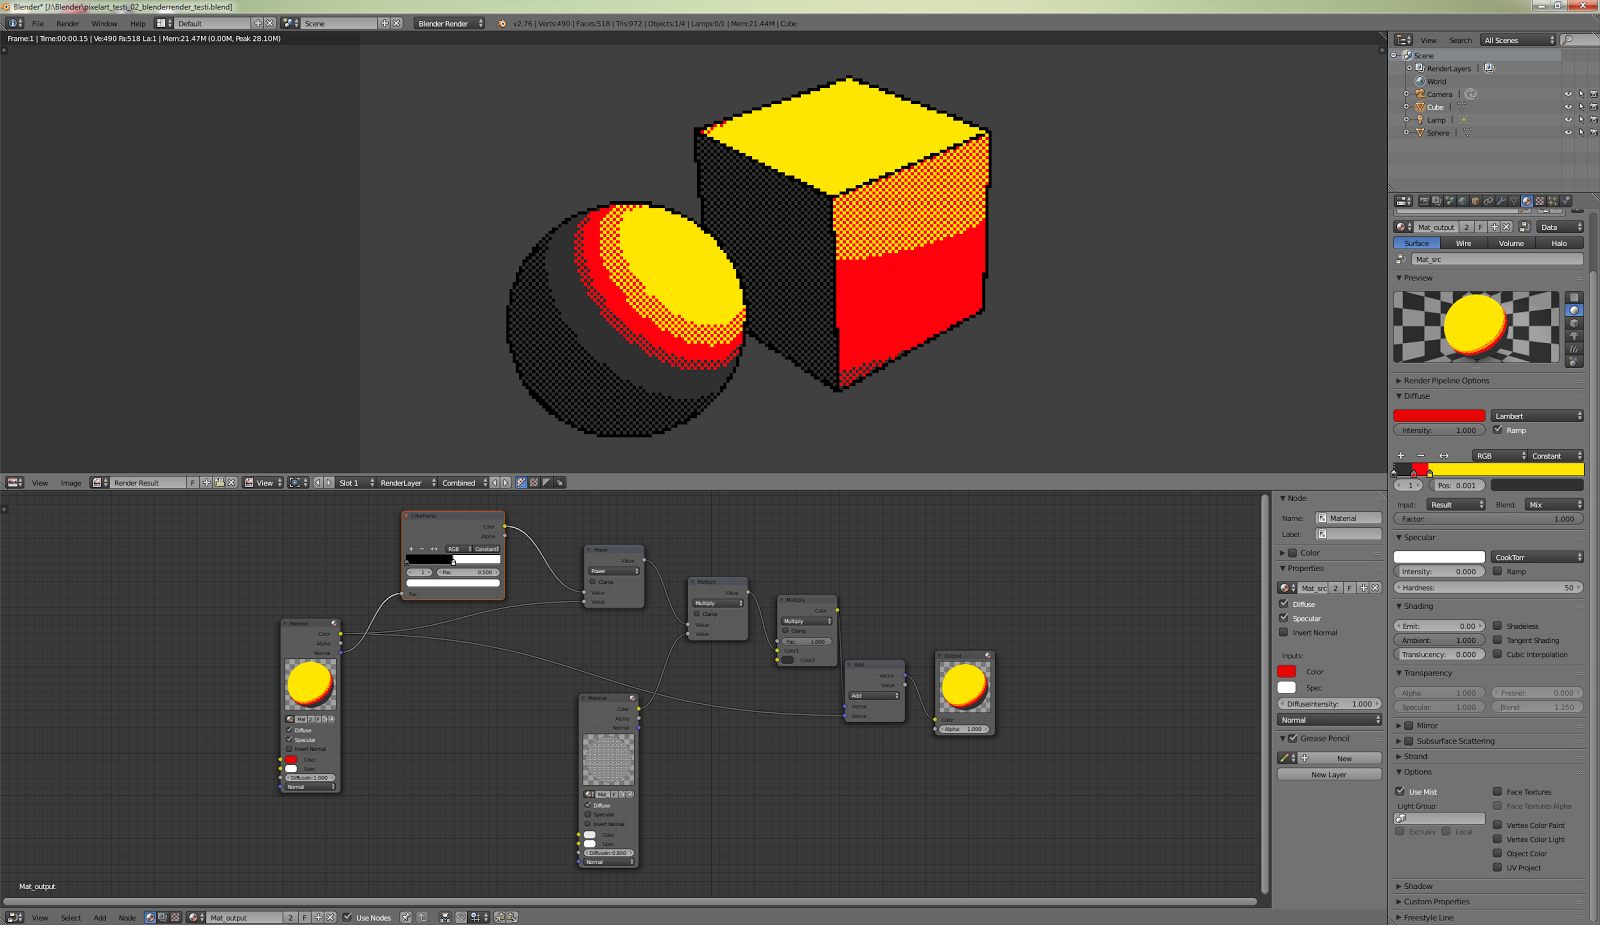Open the World properties tab (globe icon)
The width and height of the screenshot is (1600, 925).
pos(1461,201)
